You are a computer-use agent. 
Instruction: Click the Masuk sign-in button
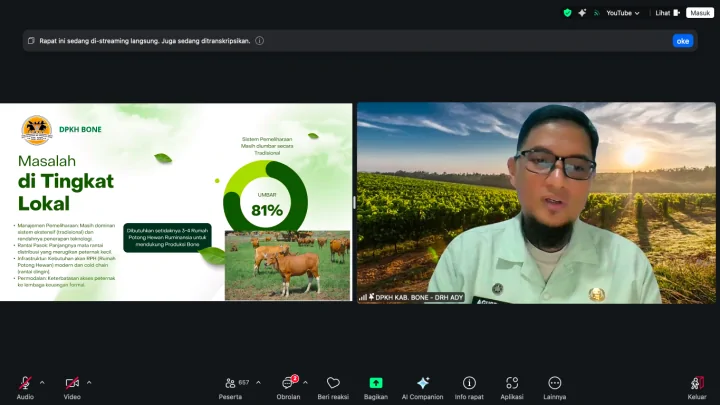click(x=700, y=13)
